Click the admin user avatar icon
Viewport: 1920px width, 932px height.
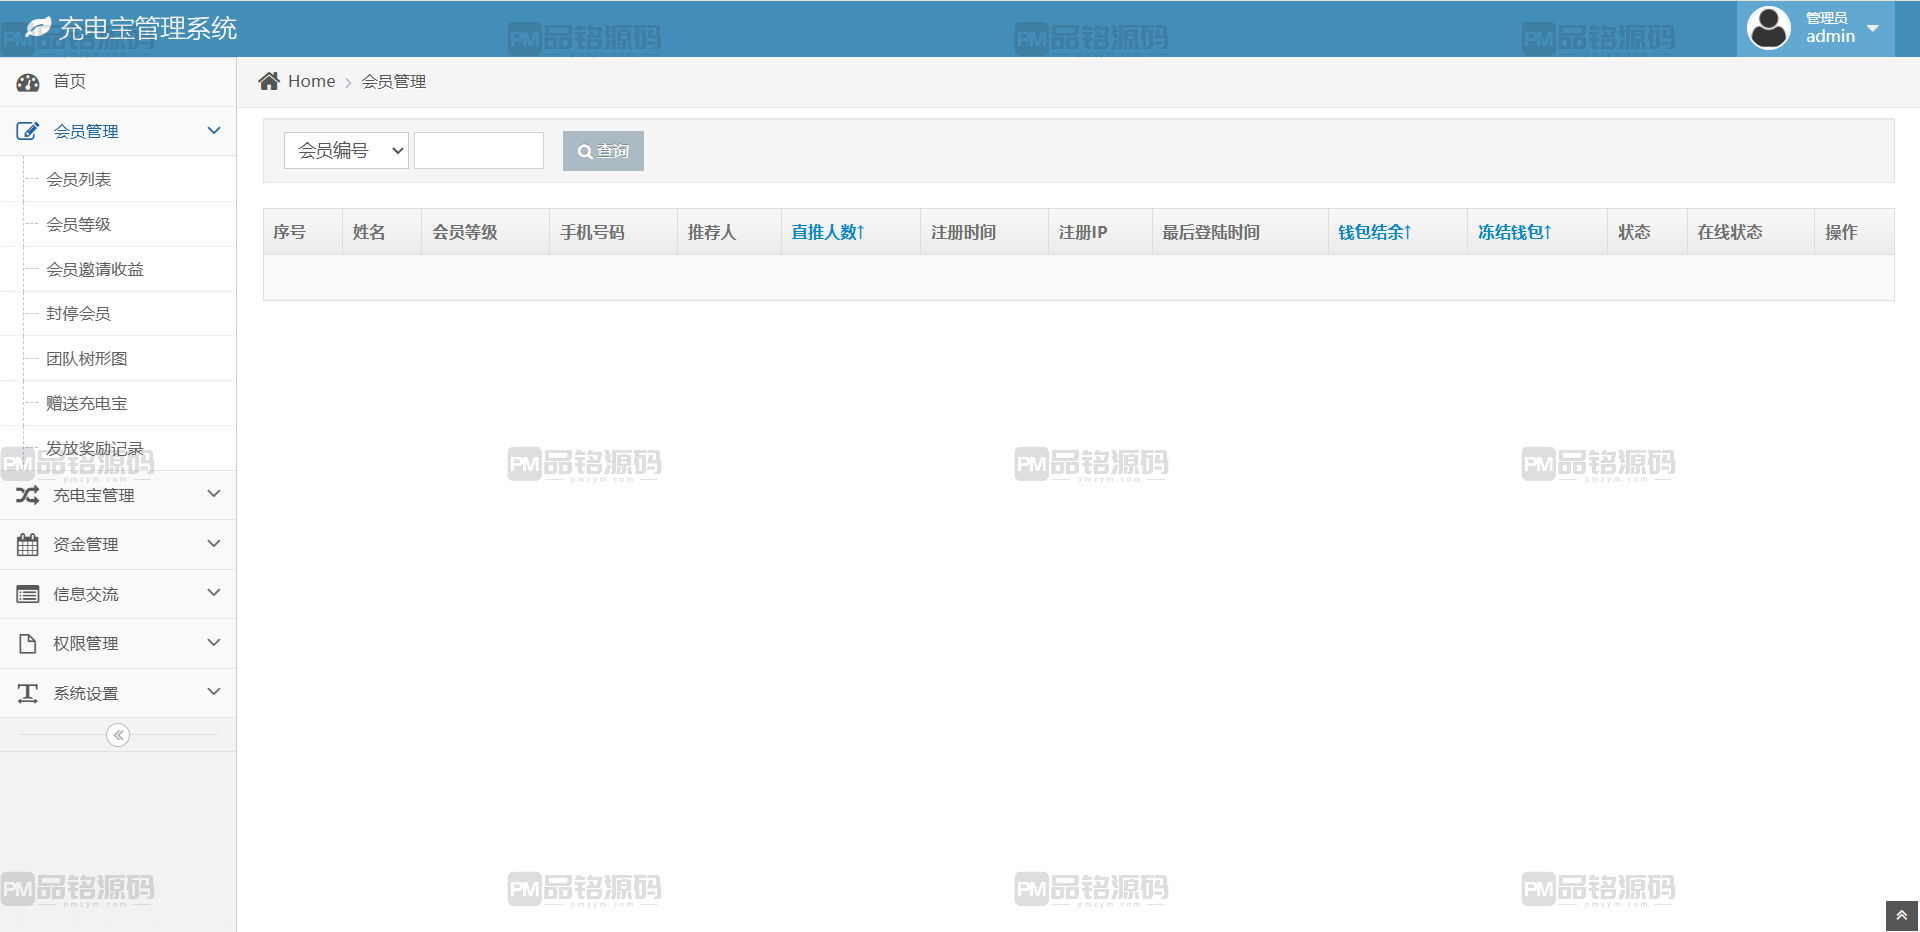[1768, 28]
